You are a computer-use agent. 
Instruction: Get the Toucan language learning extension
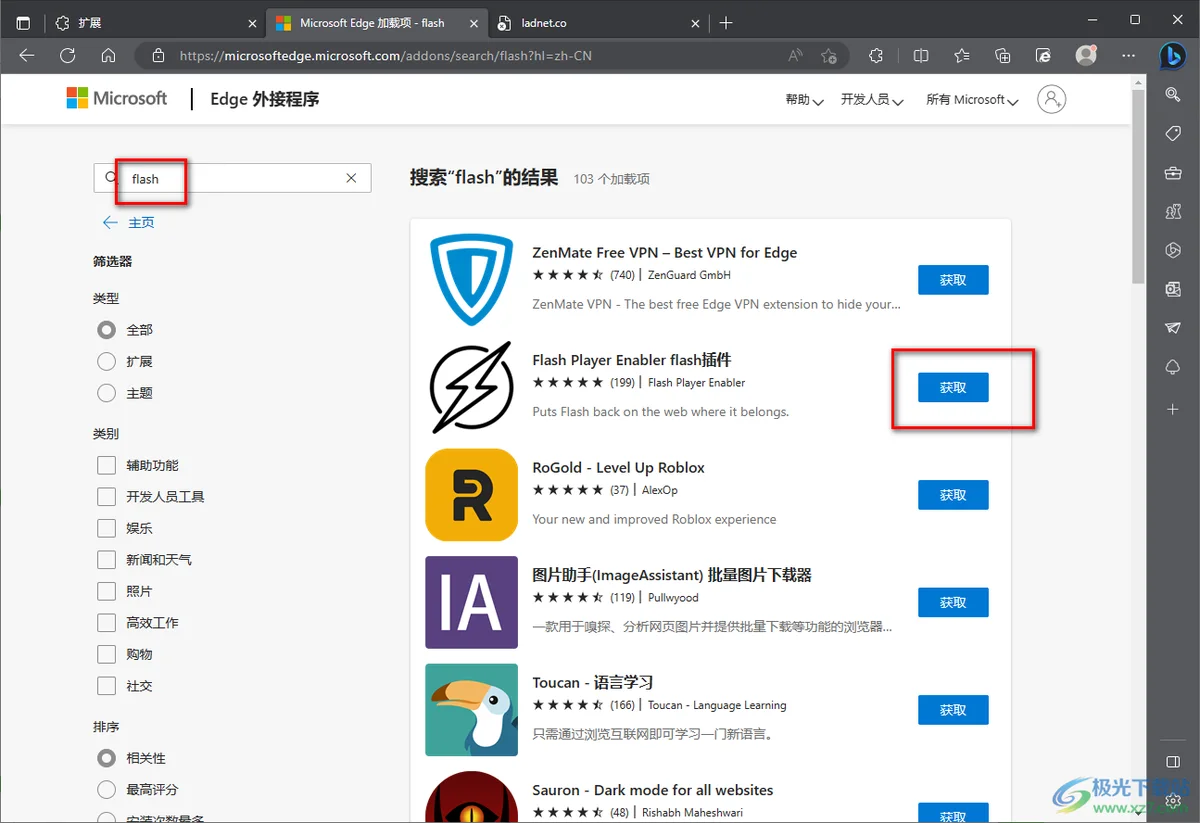click(953, 710)
